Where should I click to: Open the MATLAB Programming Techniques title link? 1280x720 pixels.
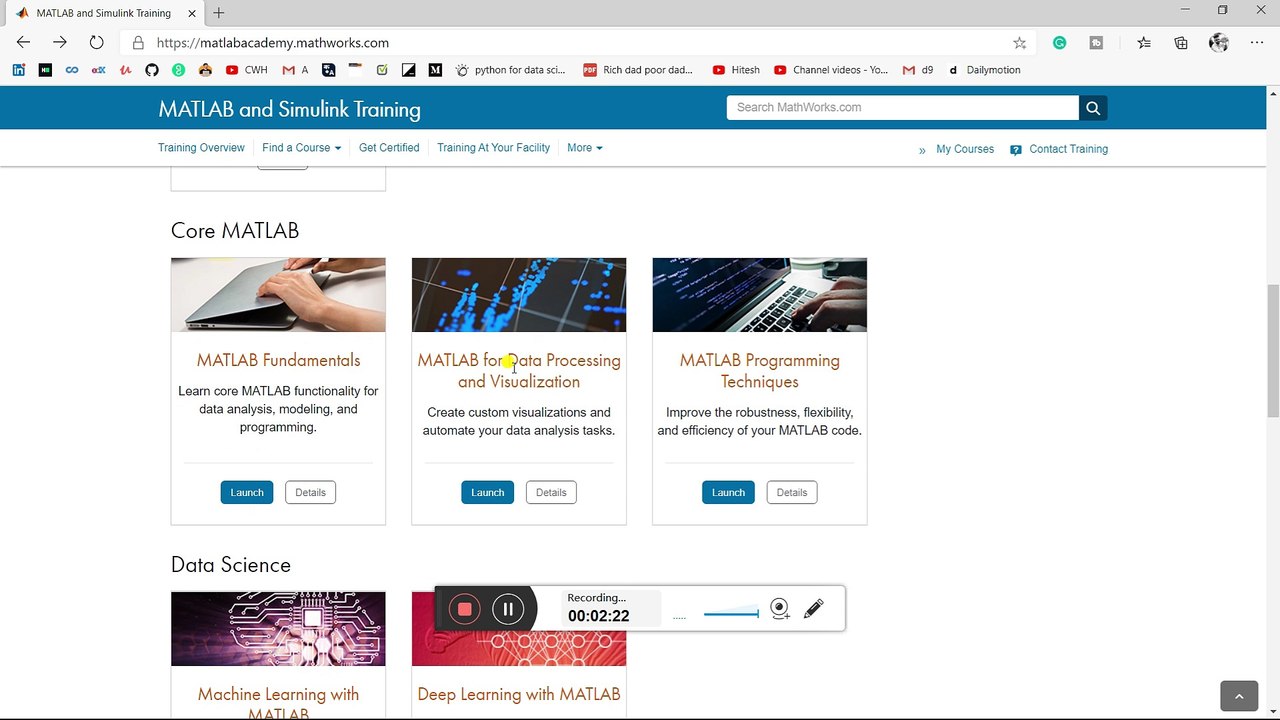click(760, 371)
